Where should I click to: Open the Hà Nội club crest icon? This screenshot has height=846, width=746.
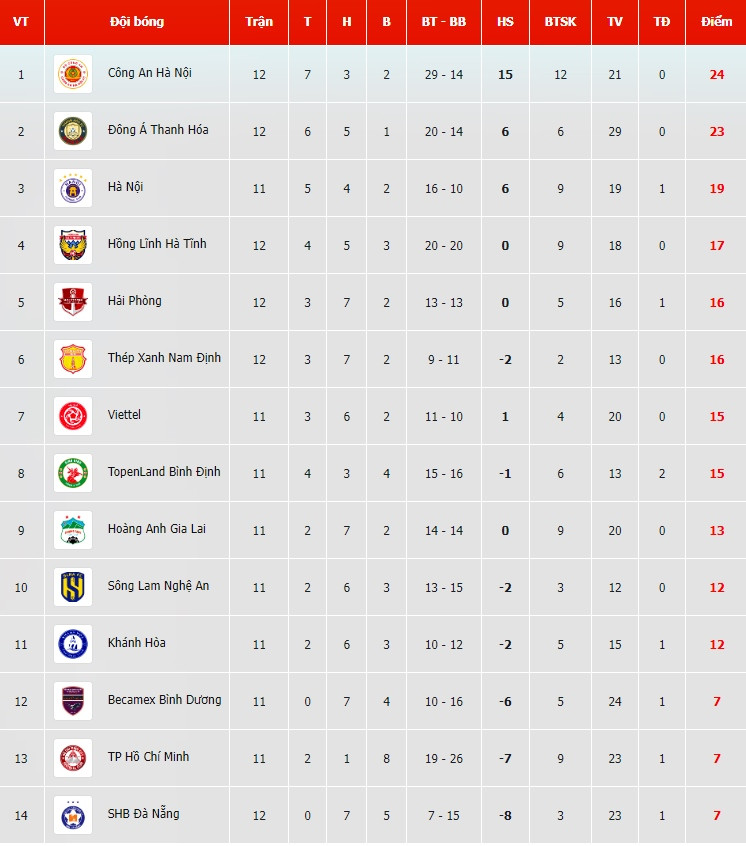click(73, 188)
